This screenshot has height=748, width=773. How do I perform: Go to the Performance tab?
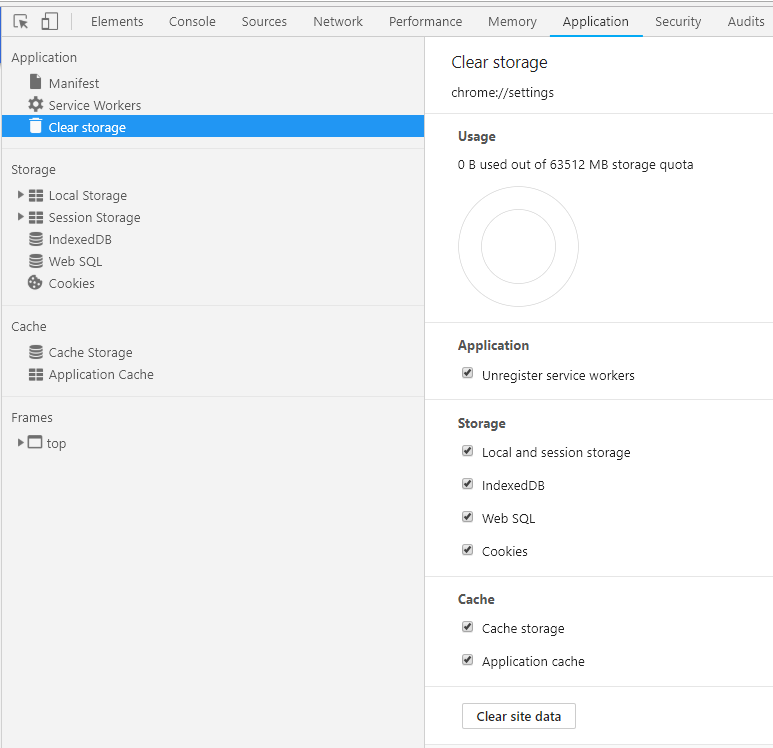pyautogui.click(x=425, y=22)
